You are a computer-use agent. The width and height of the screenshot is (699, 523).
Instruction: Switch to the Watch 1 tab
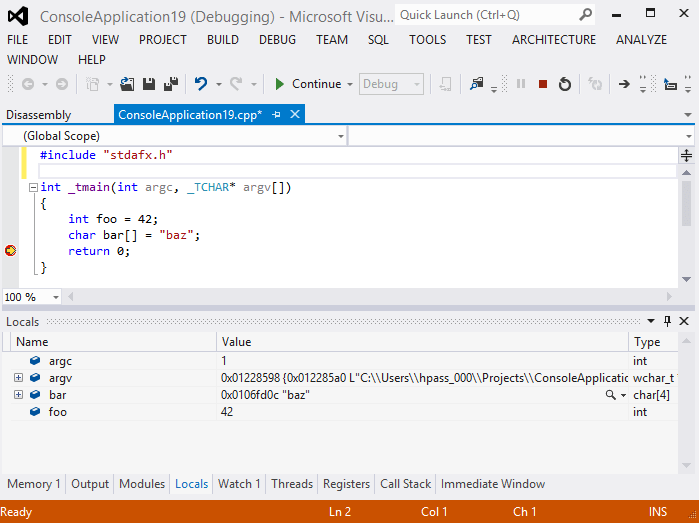click(239, 484)
